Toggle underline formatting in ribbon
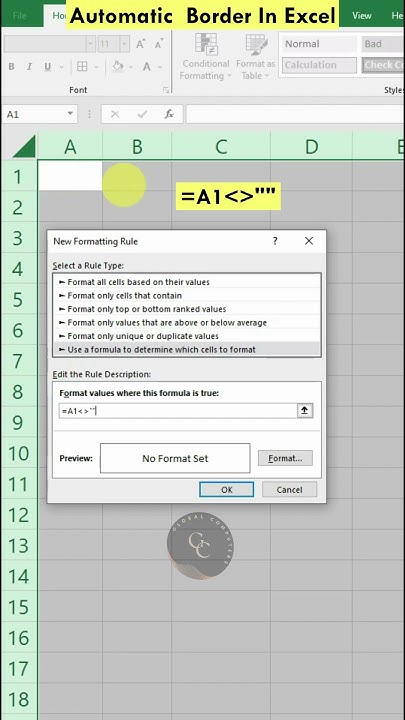The width and height of the screenshot is (405, 720). pos(47,67)
